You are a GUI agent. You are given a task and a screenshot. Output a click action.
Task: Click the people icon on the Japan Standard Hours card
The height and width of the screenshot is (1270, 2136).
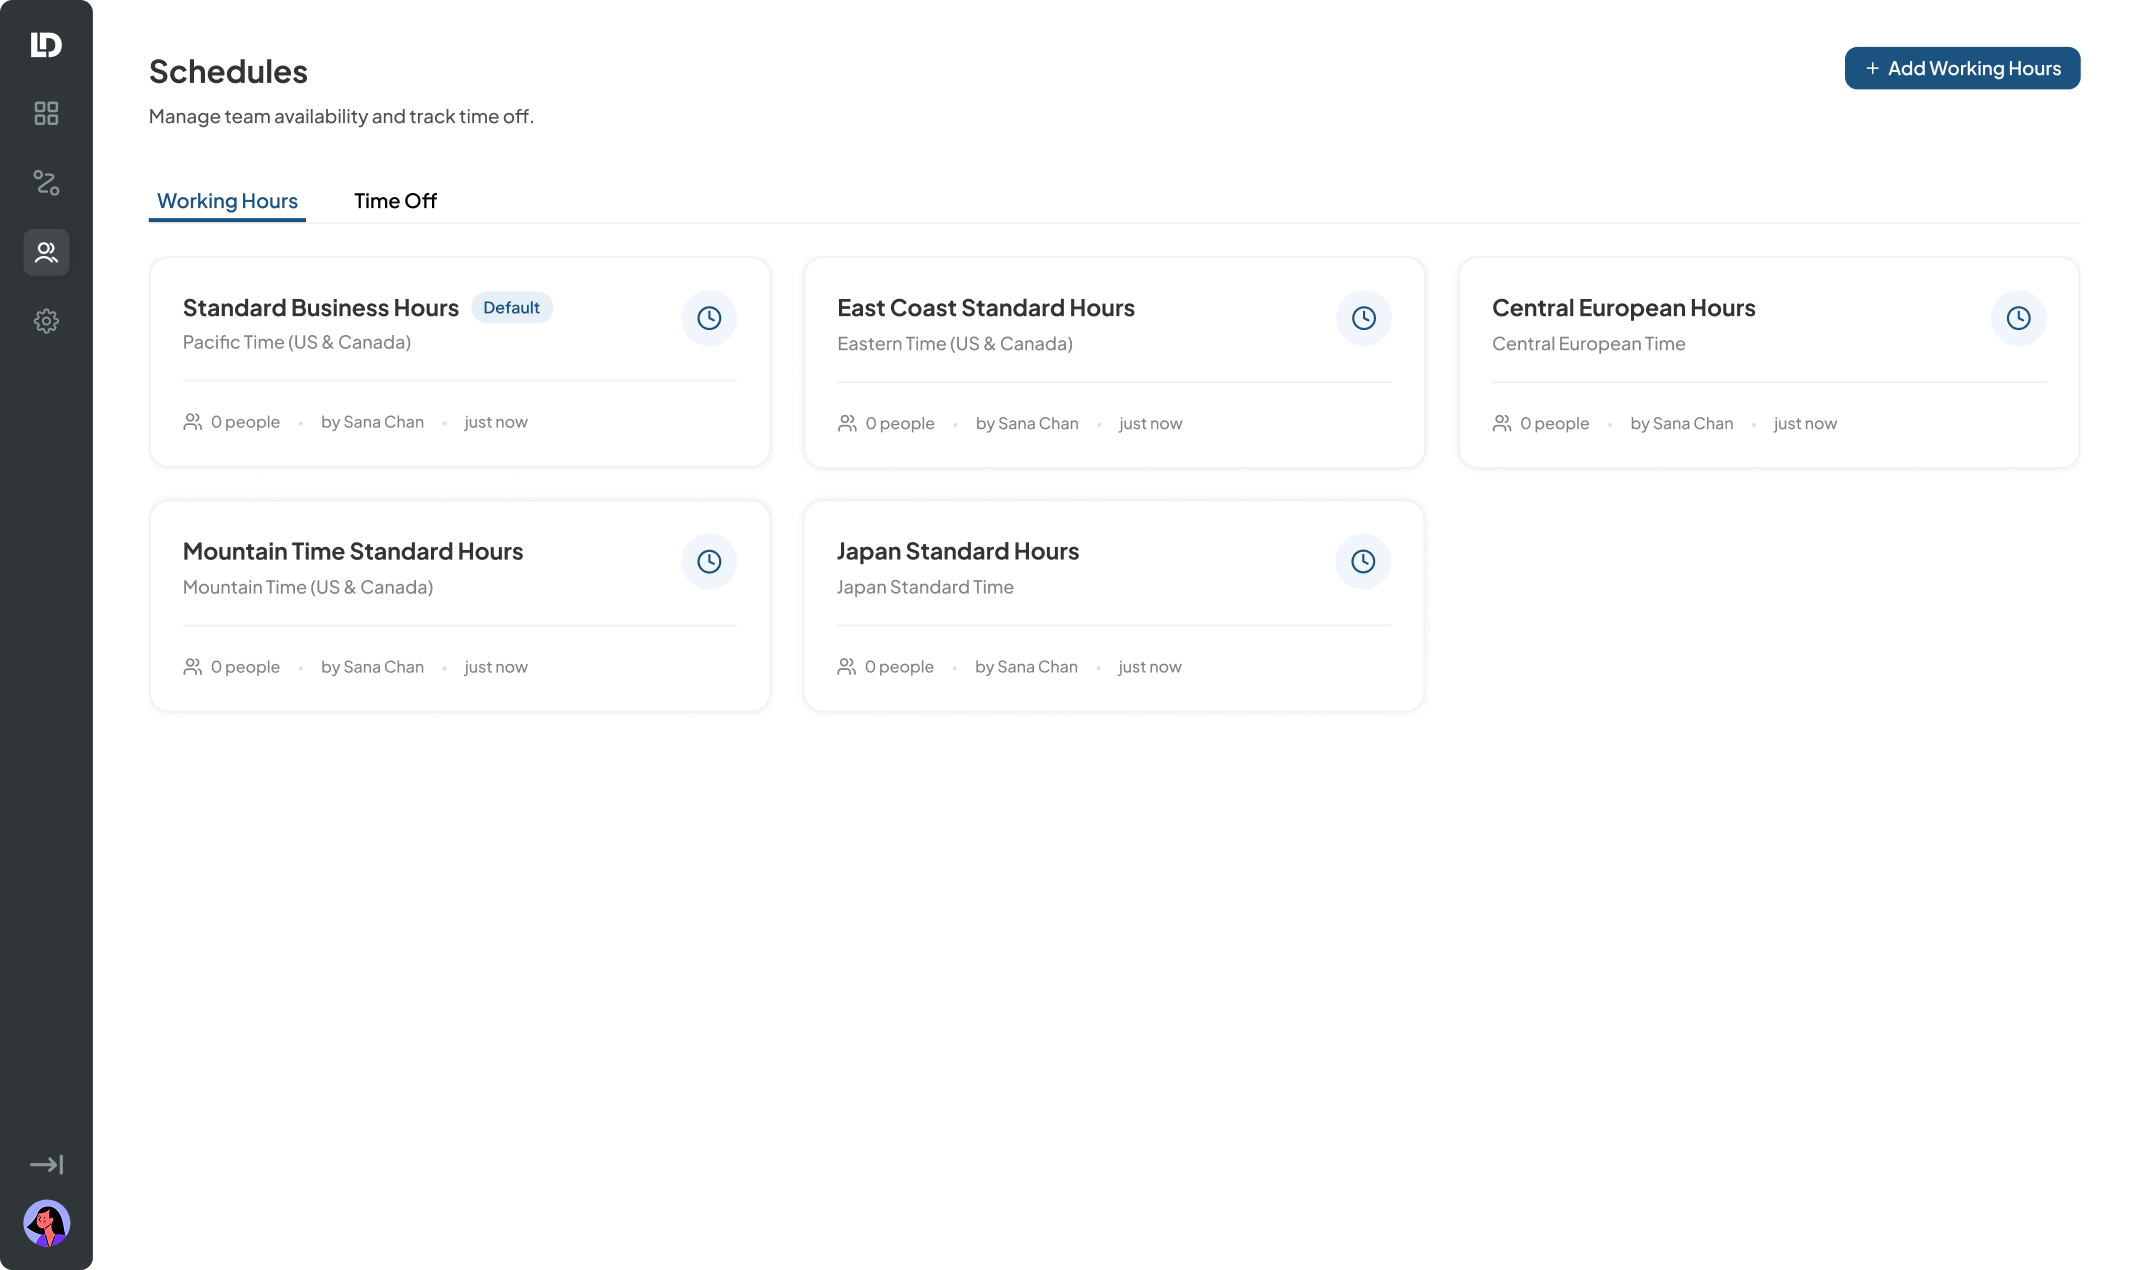847,666
